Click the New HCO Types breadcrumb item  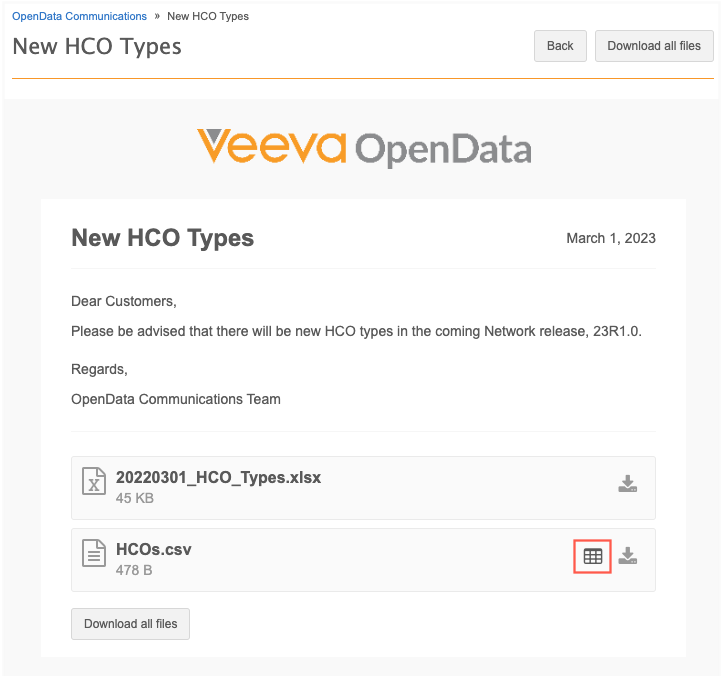pyautogui.click(x=208, y=16)
